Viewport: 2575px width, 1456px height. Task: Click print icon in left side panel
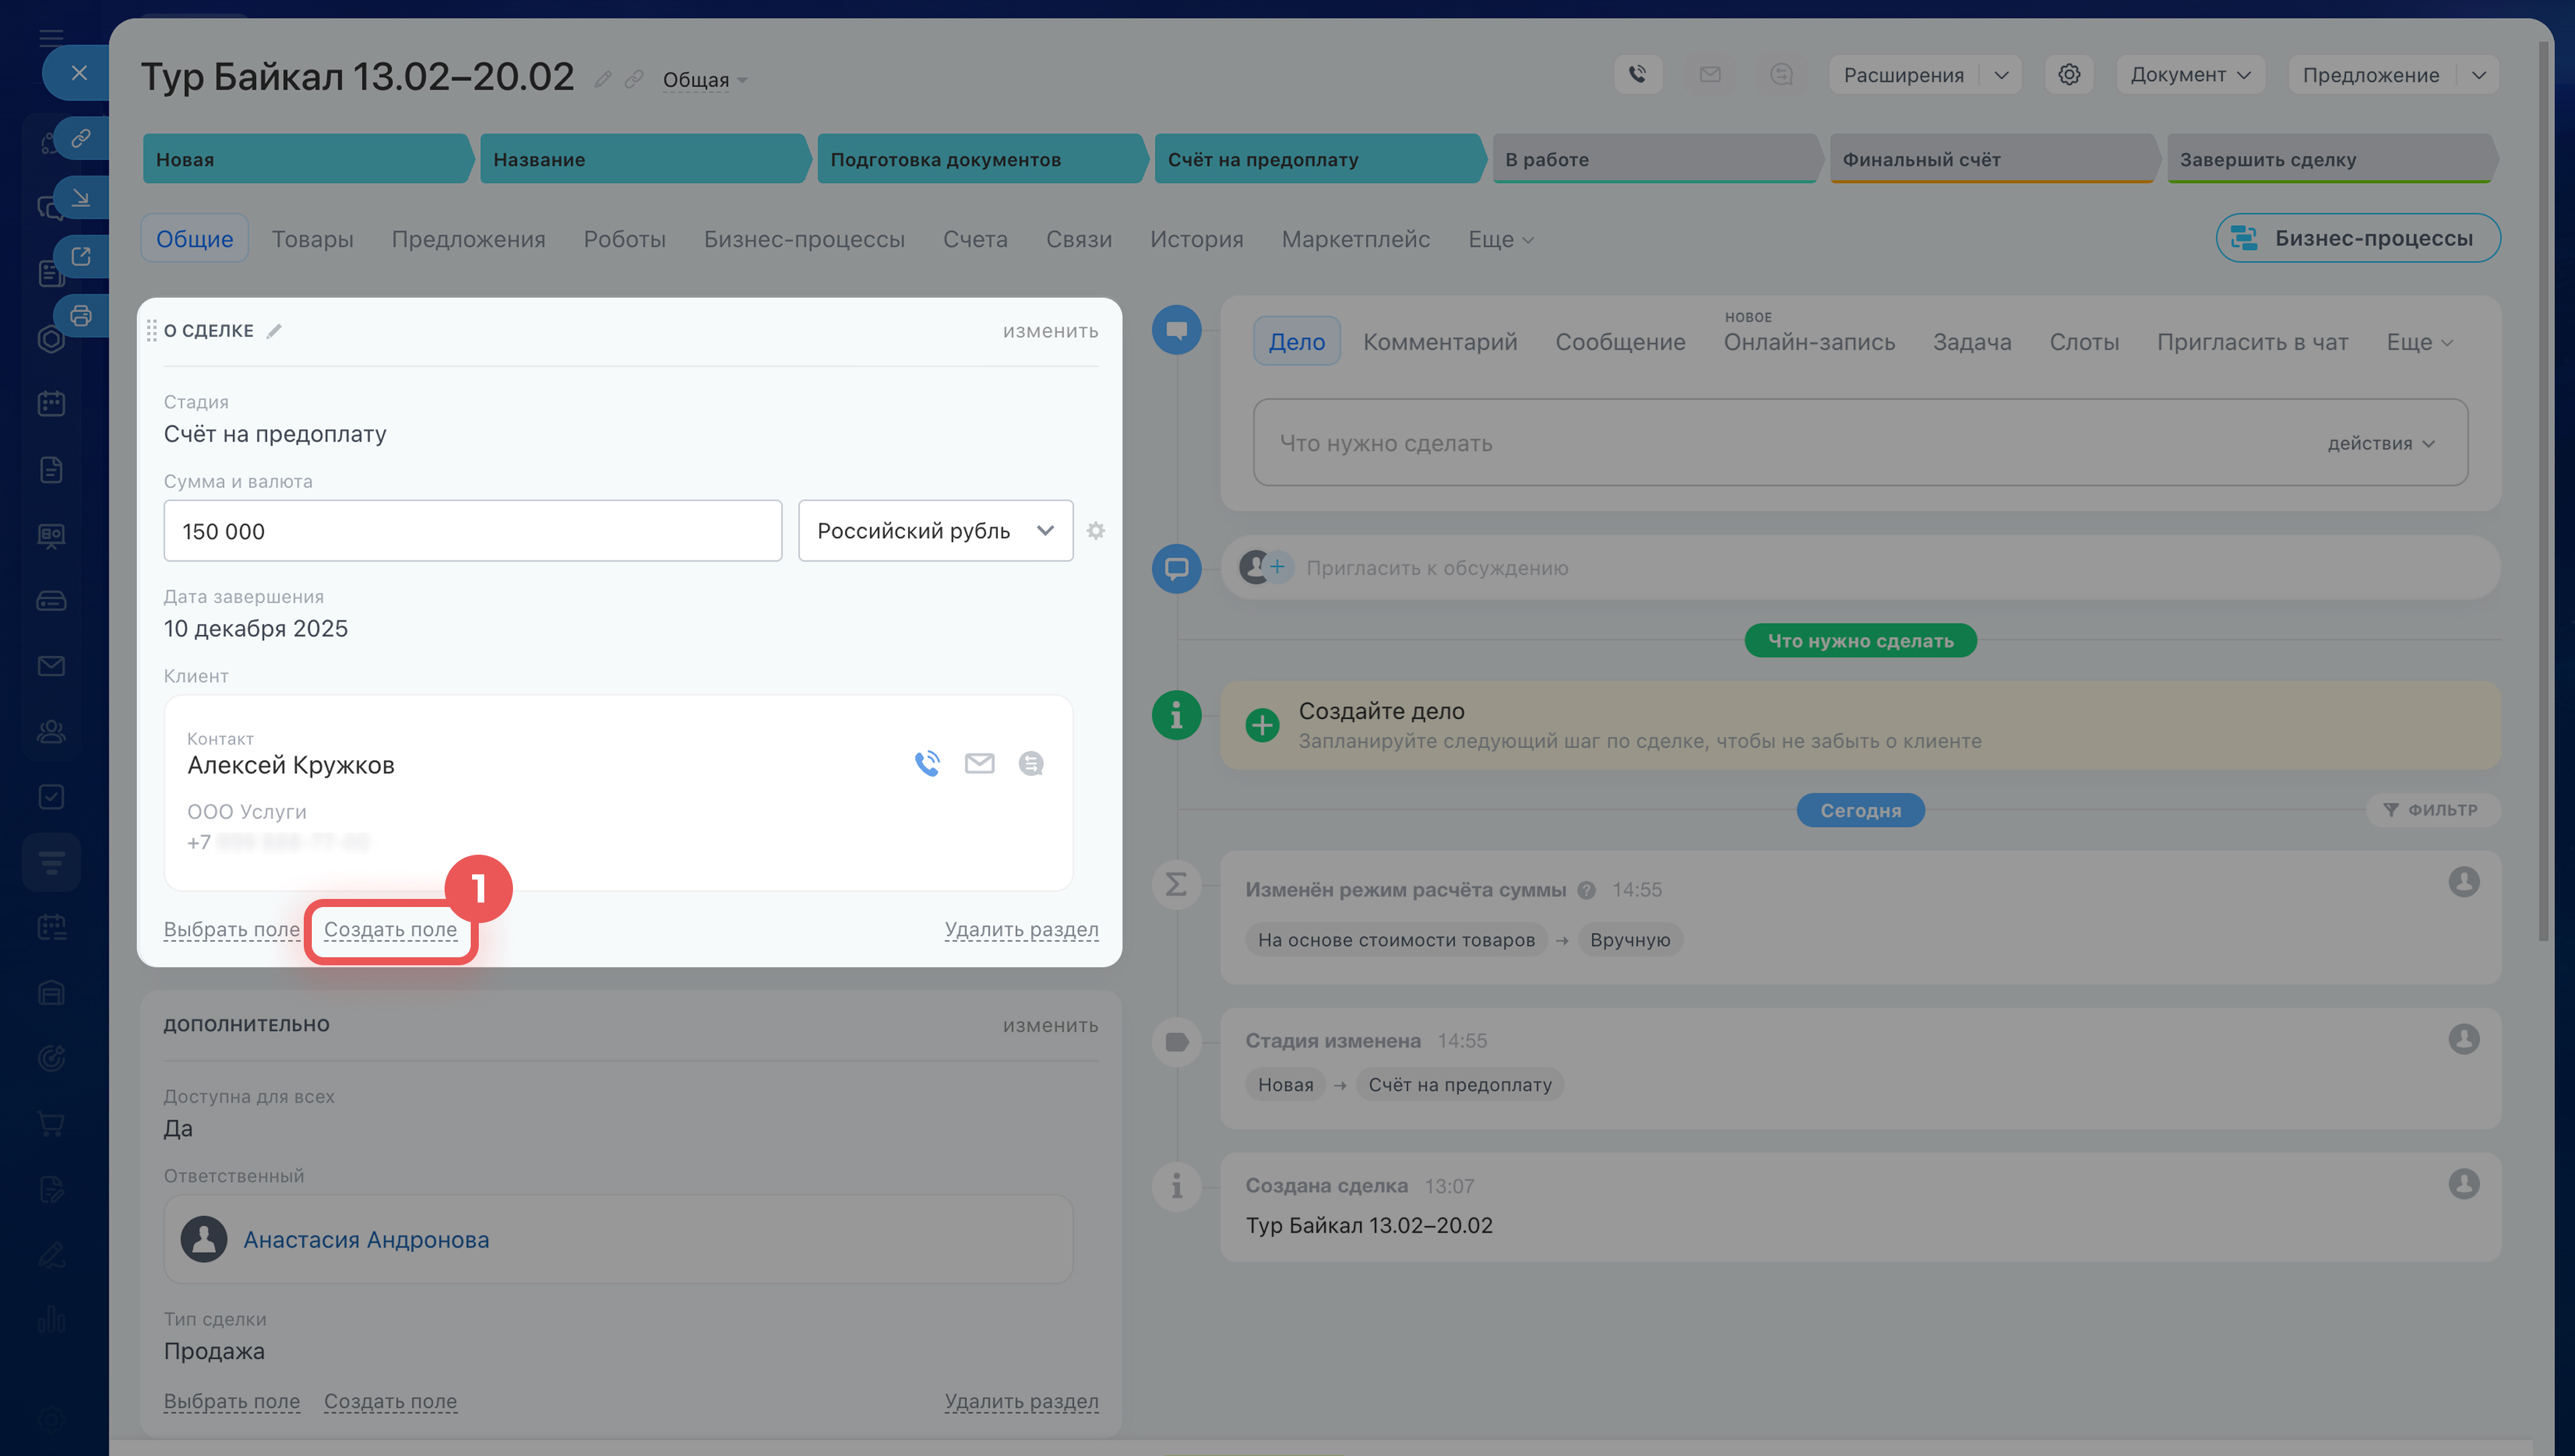(x=81, y=316)
